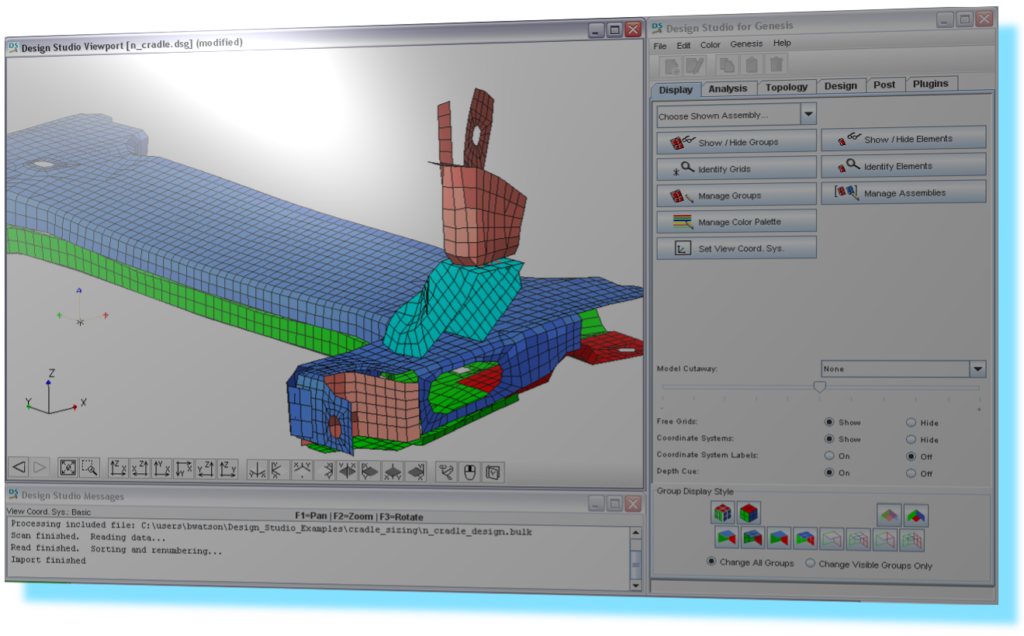Image resolution: width=1024 pixels, height=636 pixels.
Task: Click Show / Hide Groups button
Action: pos(737,142)
